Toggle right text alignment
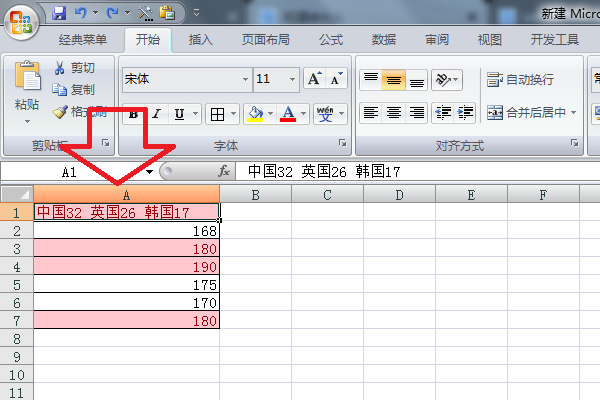The width and height of the screenshot is (600, 400). [417, 113]
